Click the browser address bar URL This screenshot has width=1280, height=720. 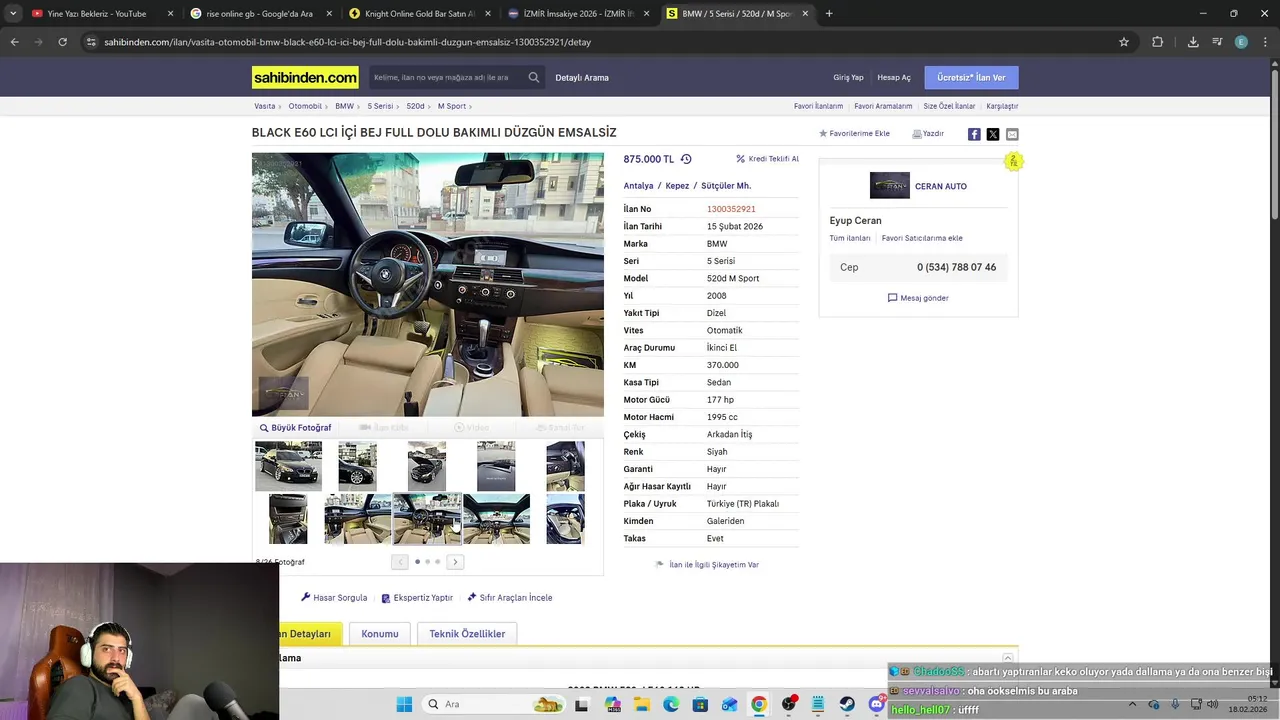pyautogui.click(x=348, y=42)
